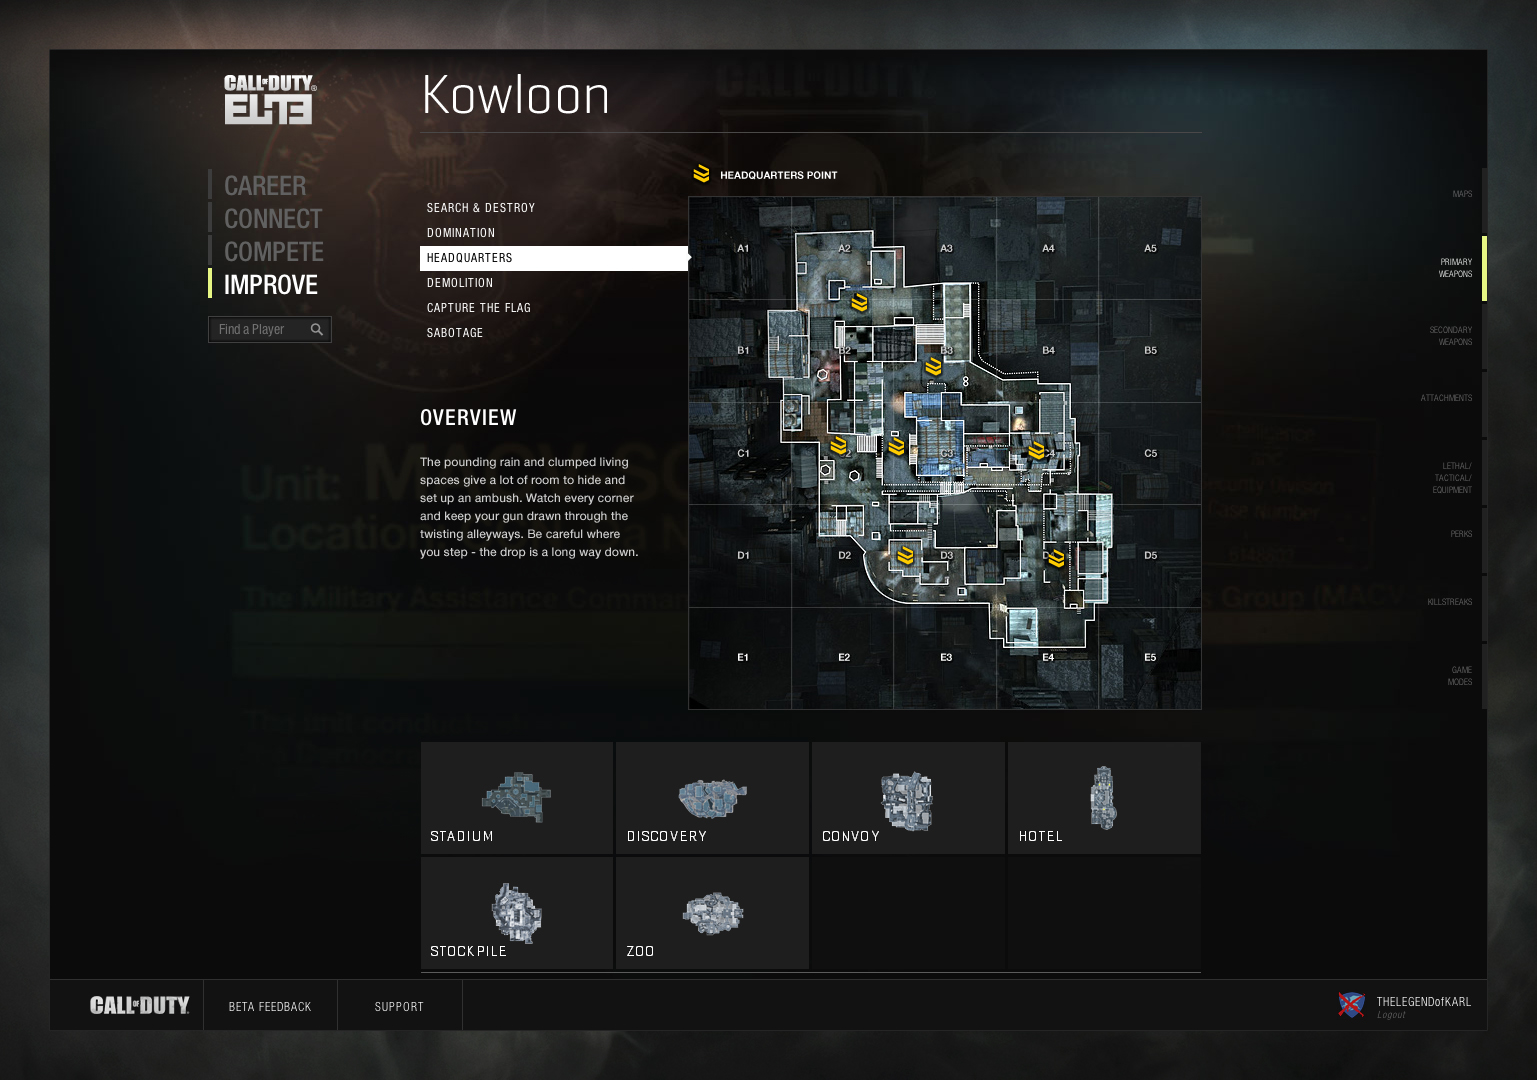Click the headquarters point marker near D2
Screen dimensions: 1537x1080
[x=906, y=555]
